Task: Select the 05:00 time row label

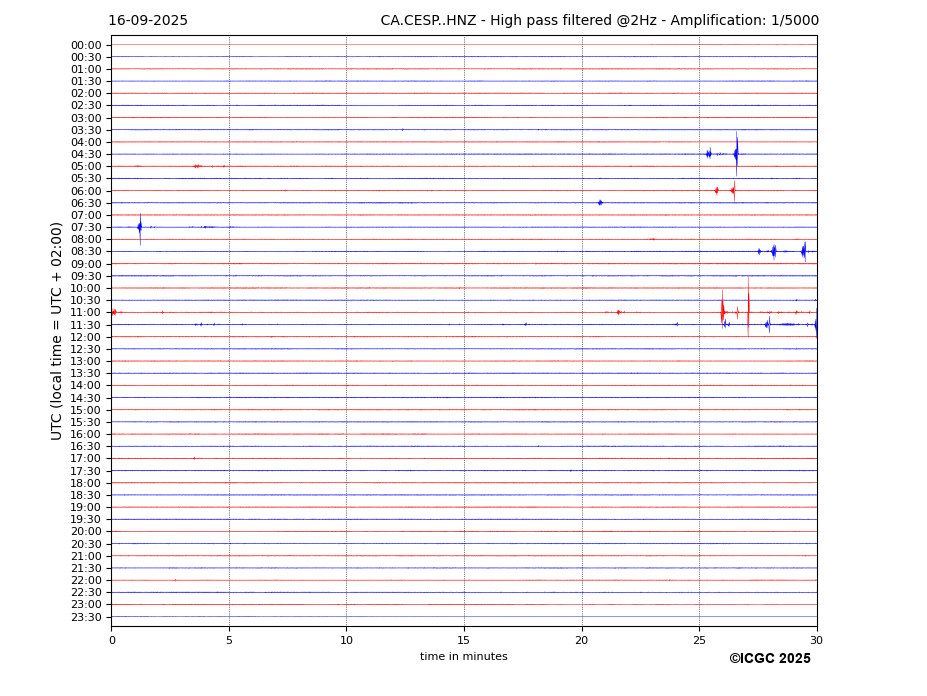Action: tap(86, 167)
